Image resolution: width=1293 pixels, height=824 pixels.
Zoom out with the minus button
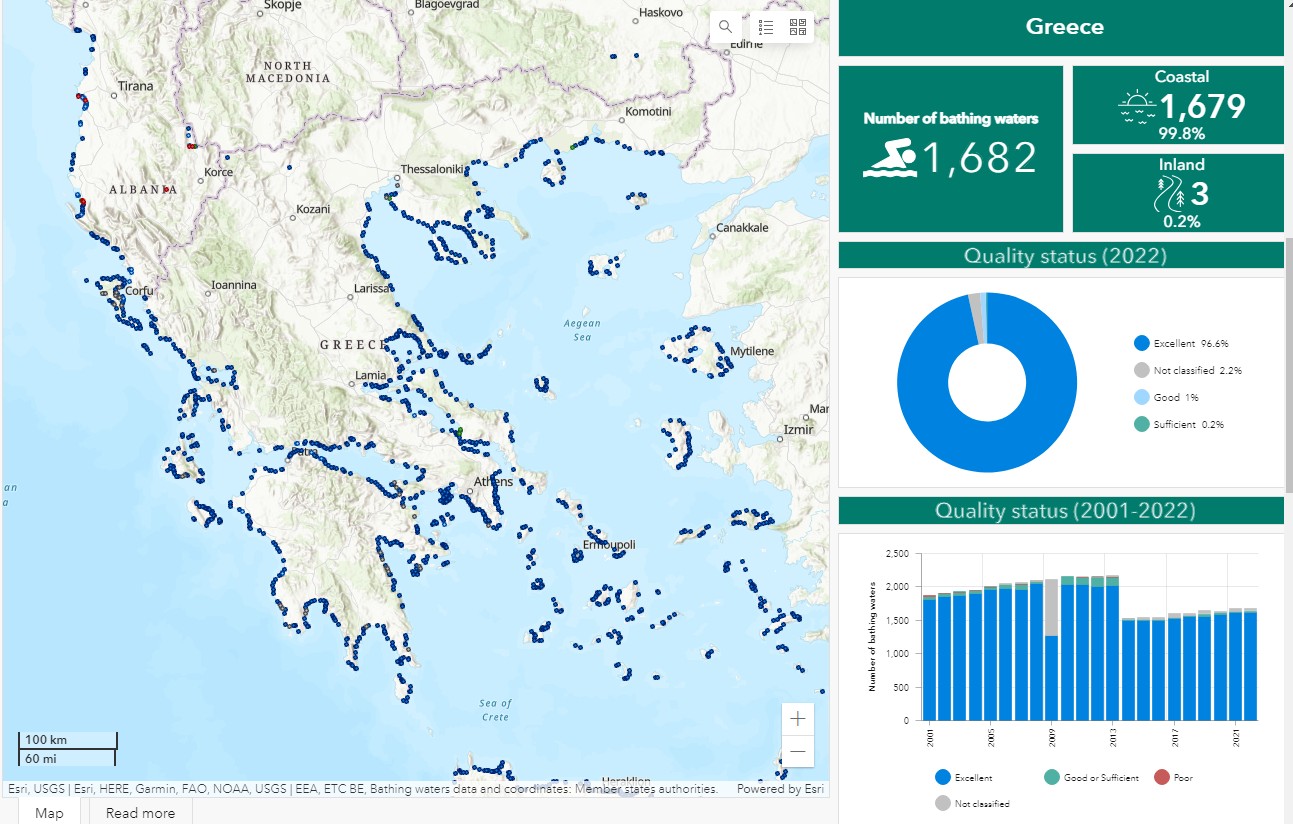pyautogui.click(x=797, y=751)
